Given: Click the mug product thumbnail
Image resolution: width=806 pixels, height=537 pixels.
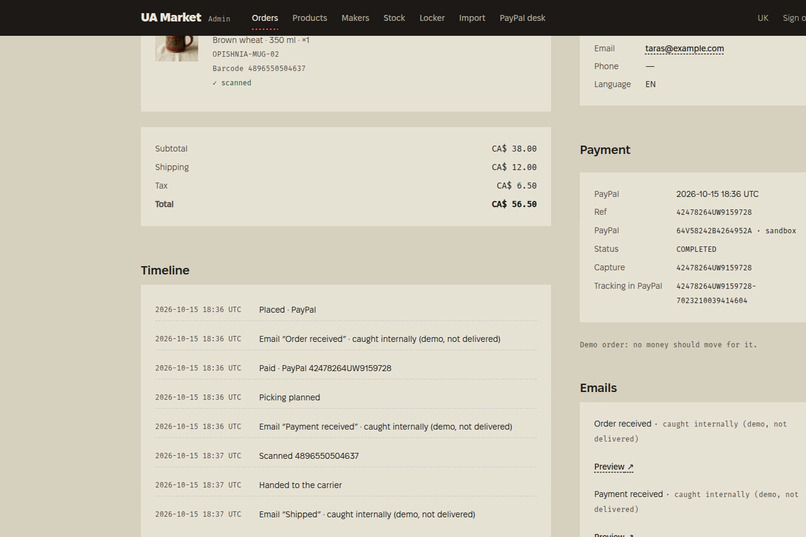Looking at the screenshot, I should click(176, 48).
